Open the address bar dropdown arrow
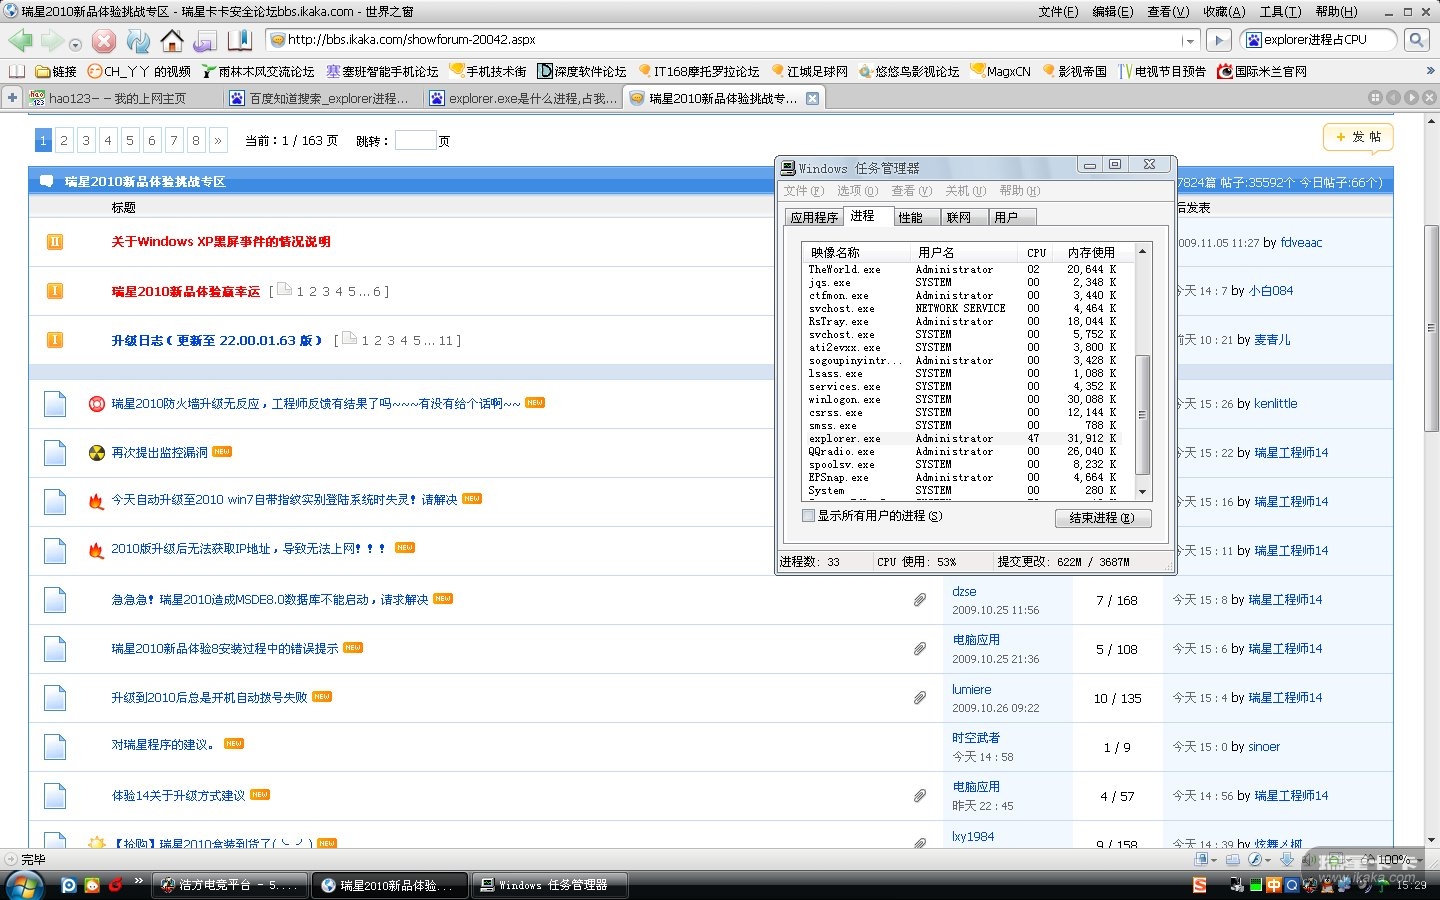Image resolution: width=1440 pixels, height=900 pixels. pyautogui.click(x=1188, y=41)
